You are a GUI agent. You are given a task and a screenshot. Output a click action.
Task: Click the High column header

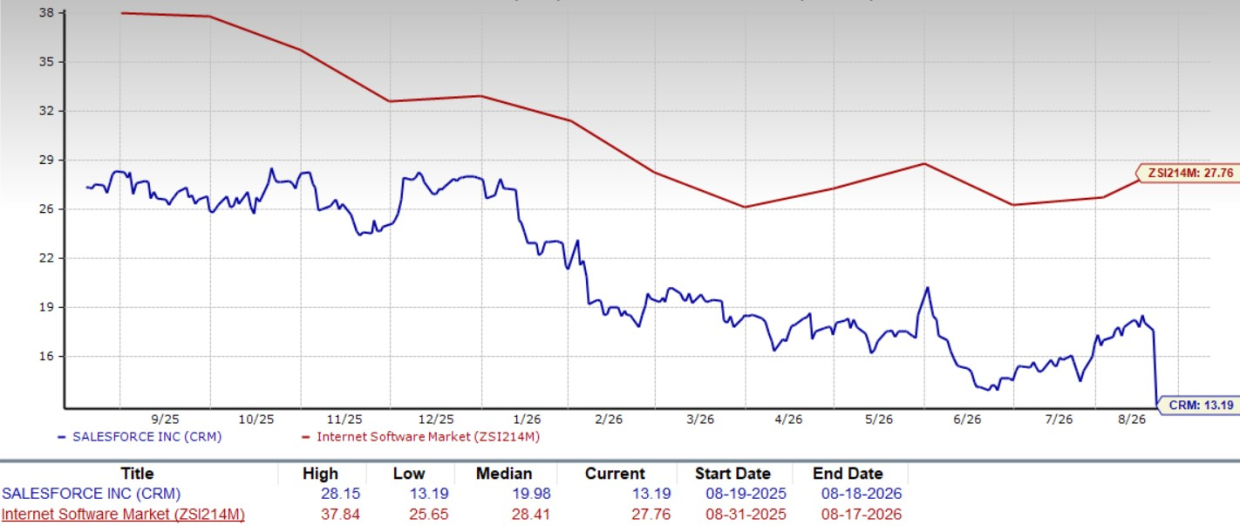pos(320,473)
